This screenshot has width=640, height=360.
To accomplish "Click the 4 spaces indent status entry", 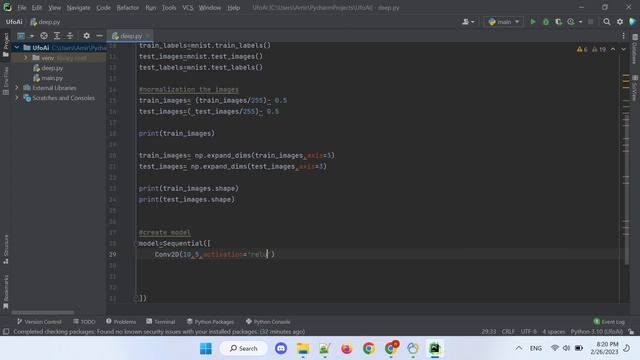I will [553, 331].
